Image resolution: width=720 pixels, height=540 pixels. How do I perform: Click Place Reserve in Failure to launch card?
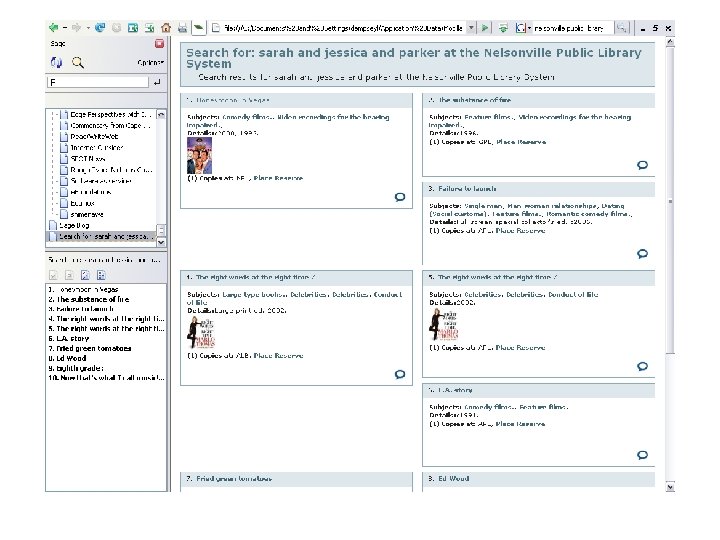[520, 231]
